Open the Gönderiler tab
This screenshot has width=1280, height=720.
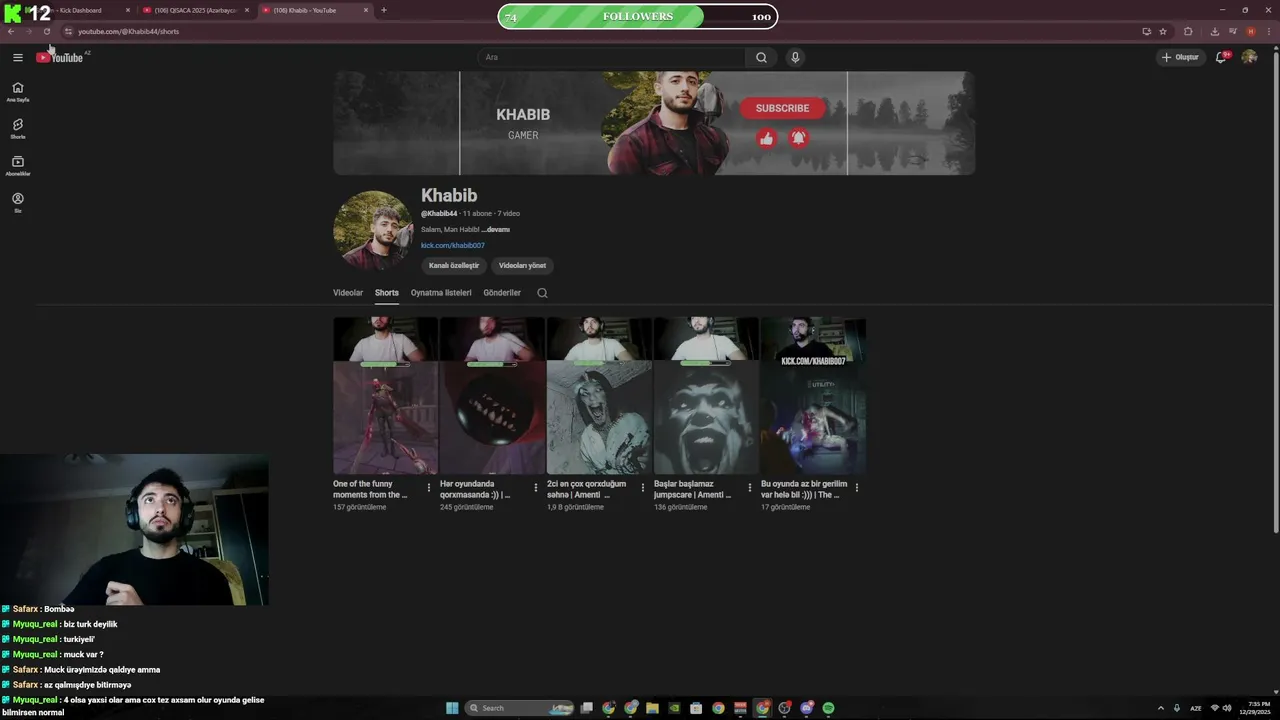click(502, 293)
